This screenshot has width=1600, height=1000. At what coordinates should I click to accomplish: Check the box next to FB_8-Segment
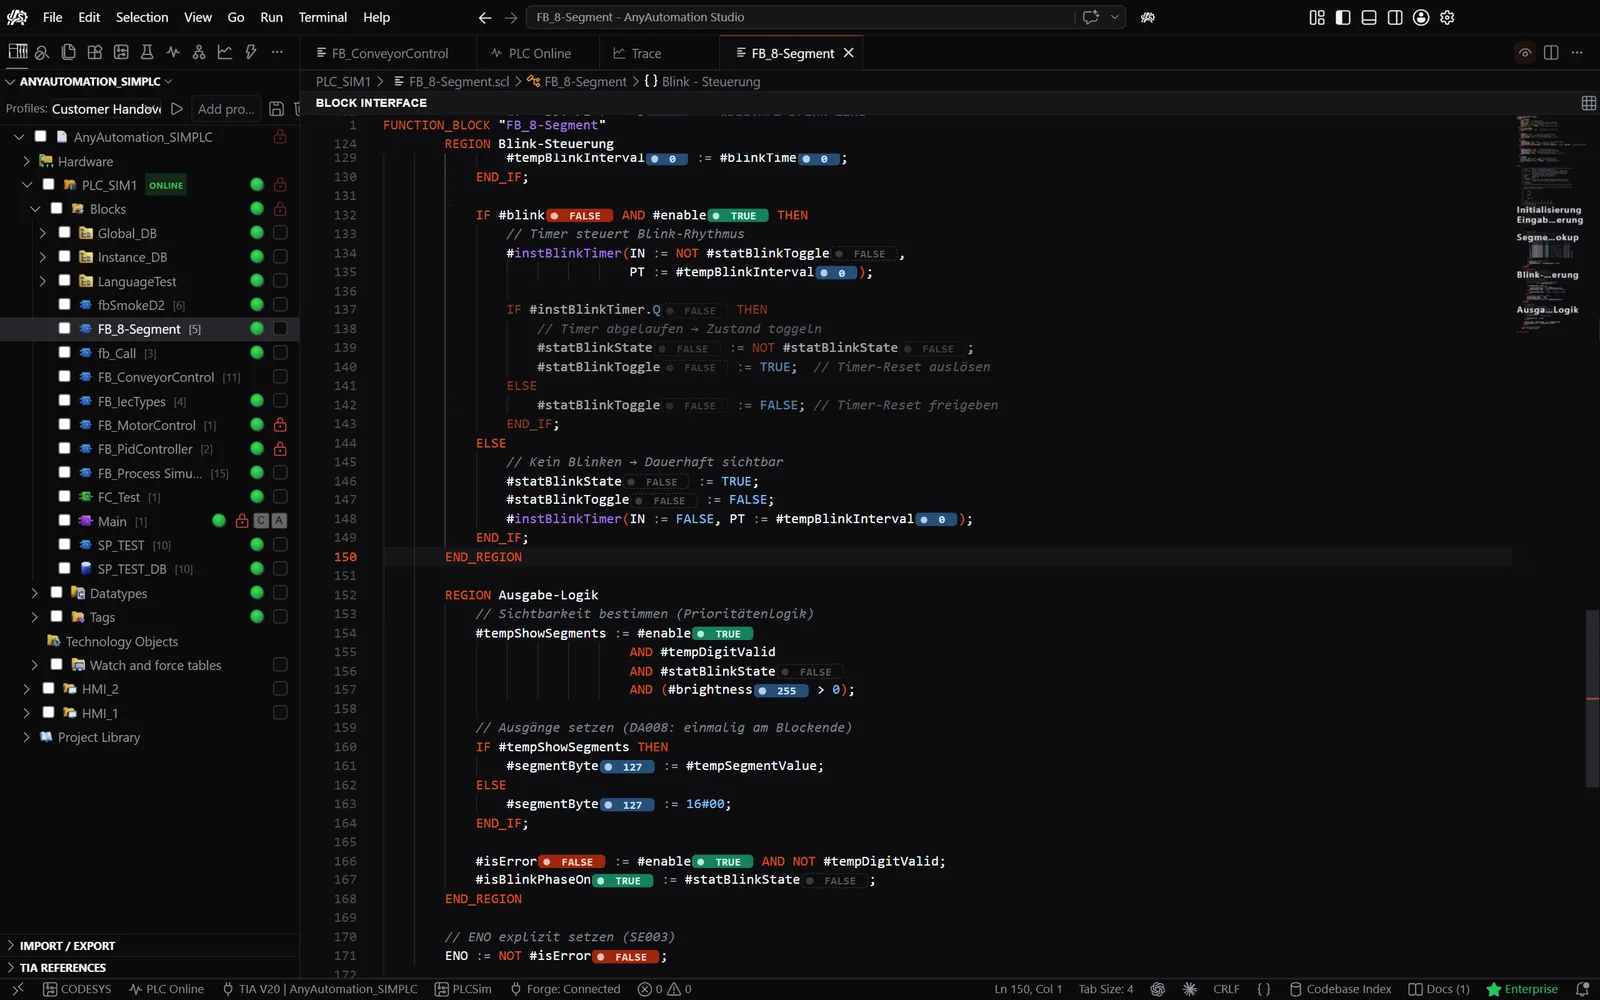tap(65, 328)
